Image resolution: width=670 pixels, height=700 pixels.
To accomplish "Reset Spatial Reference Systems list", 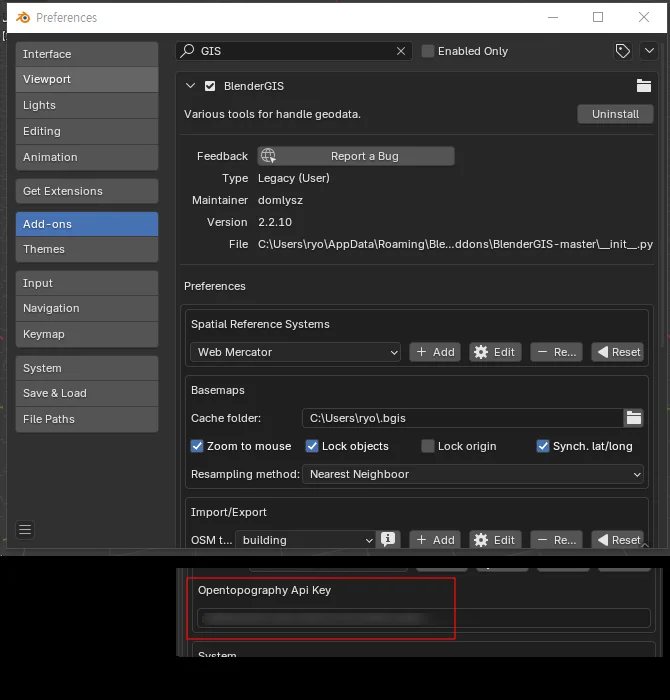I will (x=620, y=352).
